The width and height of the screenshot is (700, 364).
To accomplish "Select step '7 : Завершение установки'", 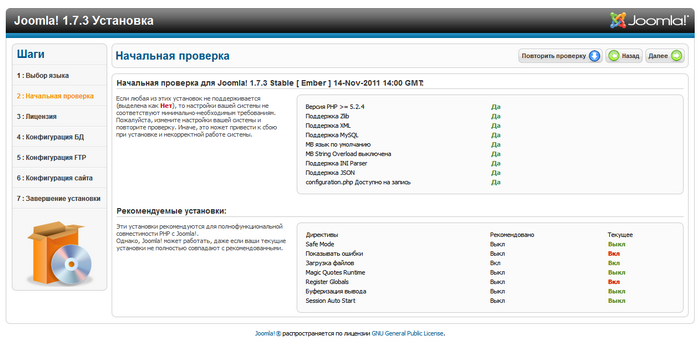I will click(x=58, y=198).
